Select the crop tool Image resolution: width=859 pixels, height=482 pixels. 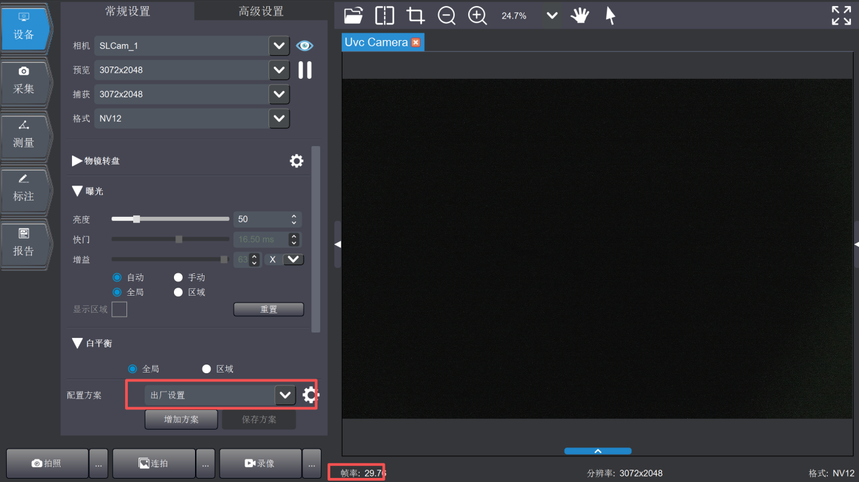pyautogui.click(x=415, y=15)
